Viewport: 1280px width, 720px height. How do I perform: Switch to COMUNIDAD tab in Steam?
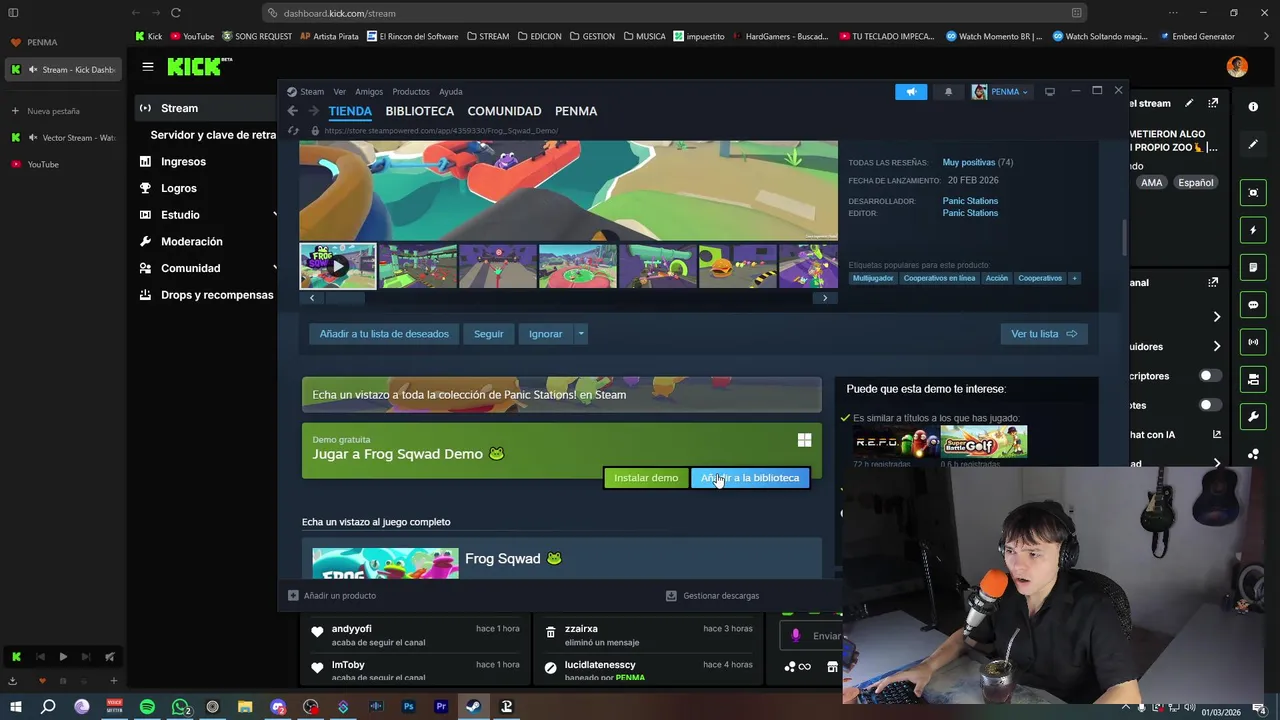click(x=504, y=111)
